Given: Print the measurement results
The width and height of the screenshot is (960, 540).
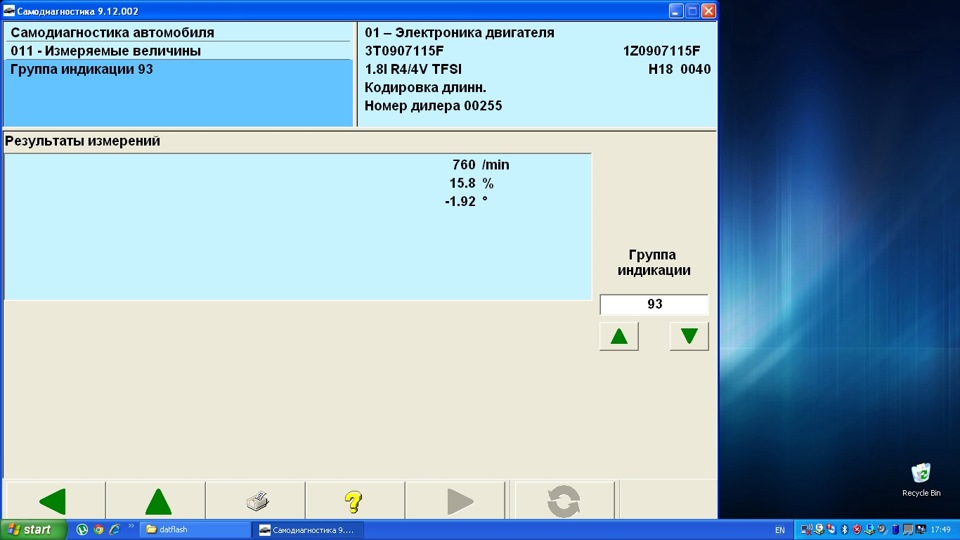Looking at the screenshot, I should point(257,501).
